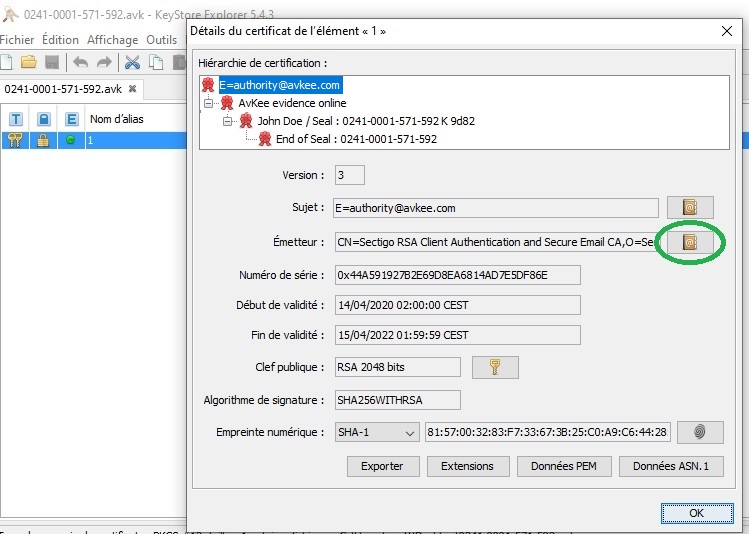Click the Undo arrow toolbar icon
The width and height of the screenshot is (749, 534).
point(81,63)
